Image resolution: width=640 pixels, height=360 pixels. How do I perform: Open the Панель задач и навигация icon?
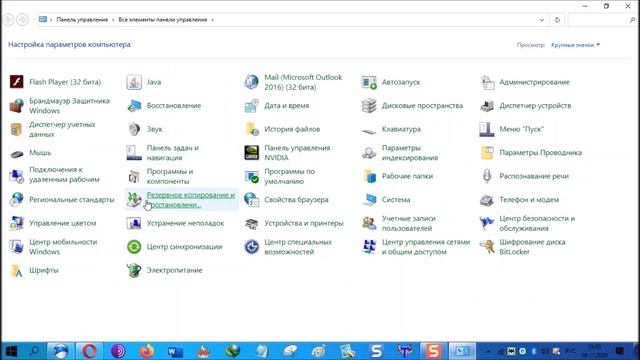pyautogui.click(x=134, y=153)
